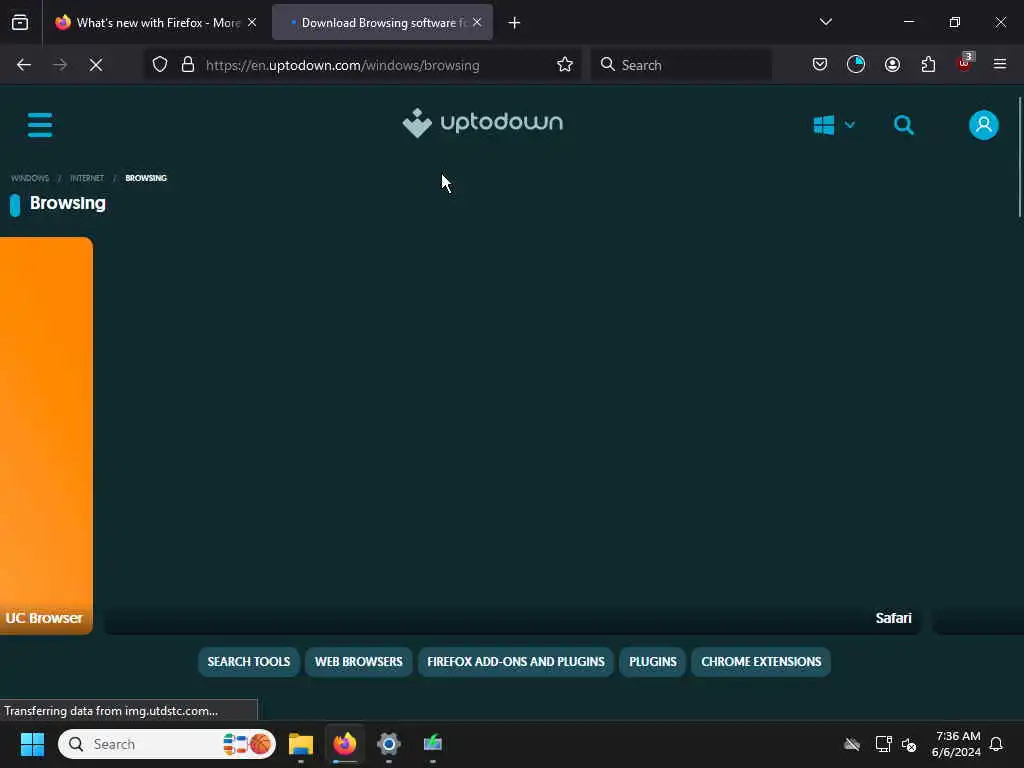
Task: Click Firefox taskbar icon
Action: coord(345,744)
